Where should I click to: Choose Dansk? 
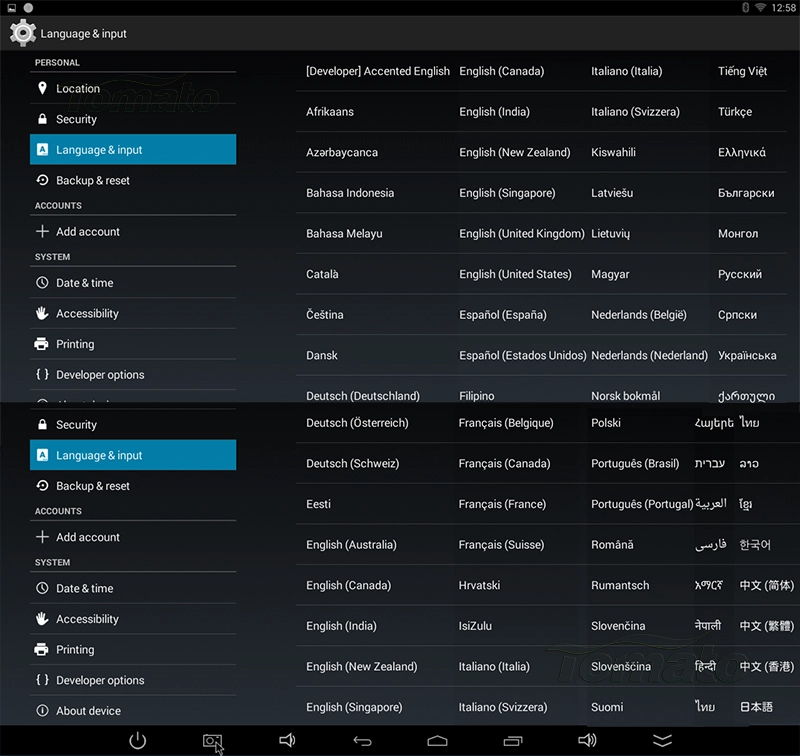pyautogui.click(x=321, y=356)
